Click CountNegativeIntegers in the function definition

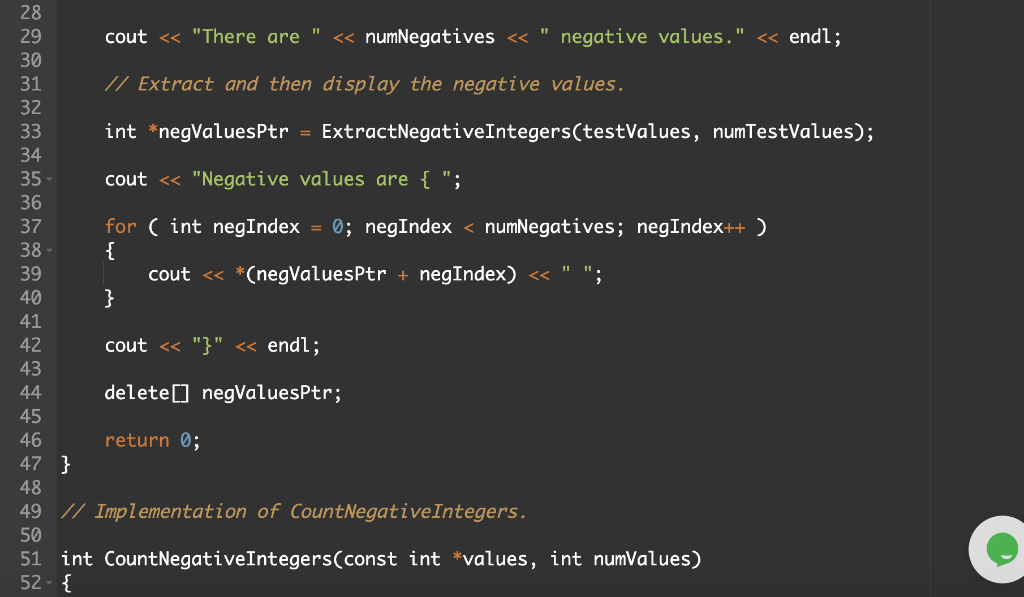218,559
